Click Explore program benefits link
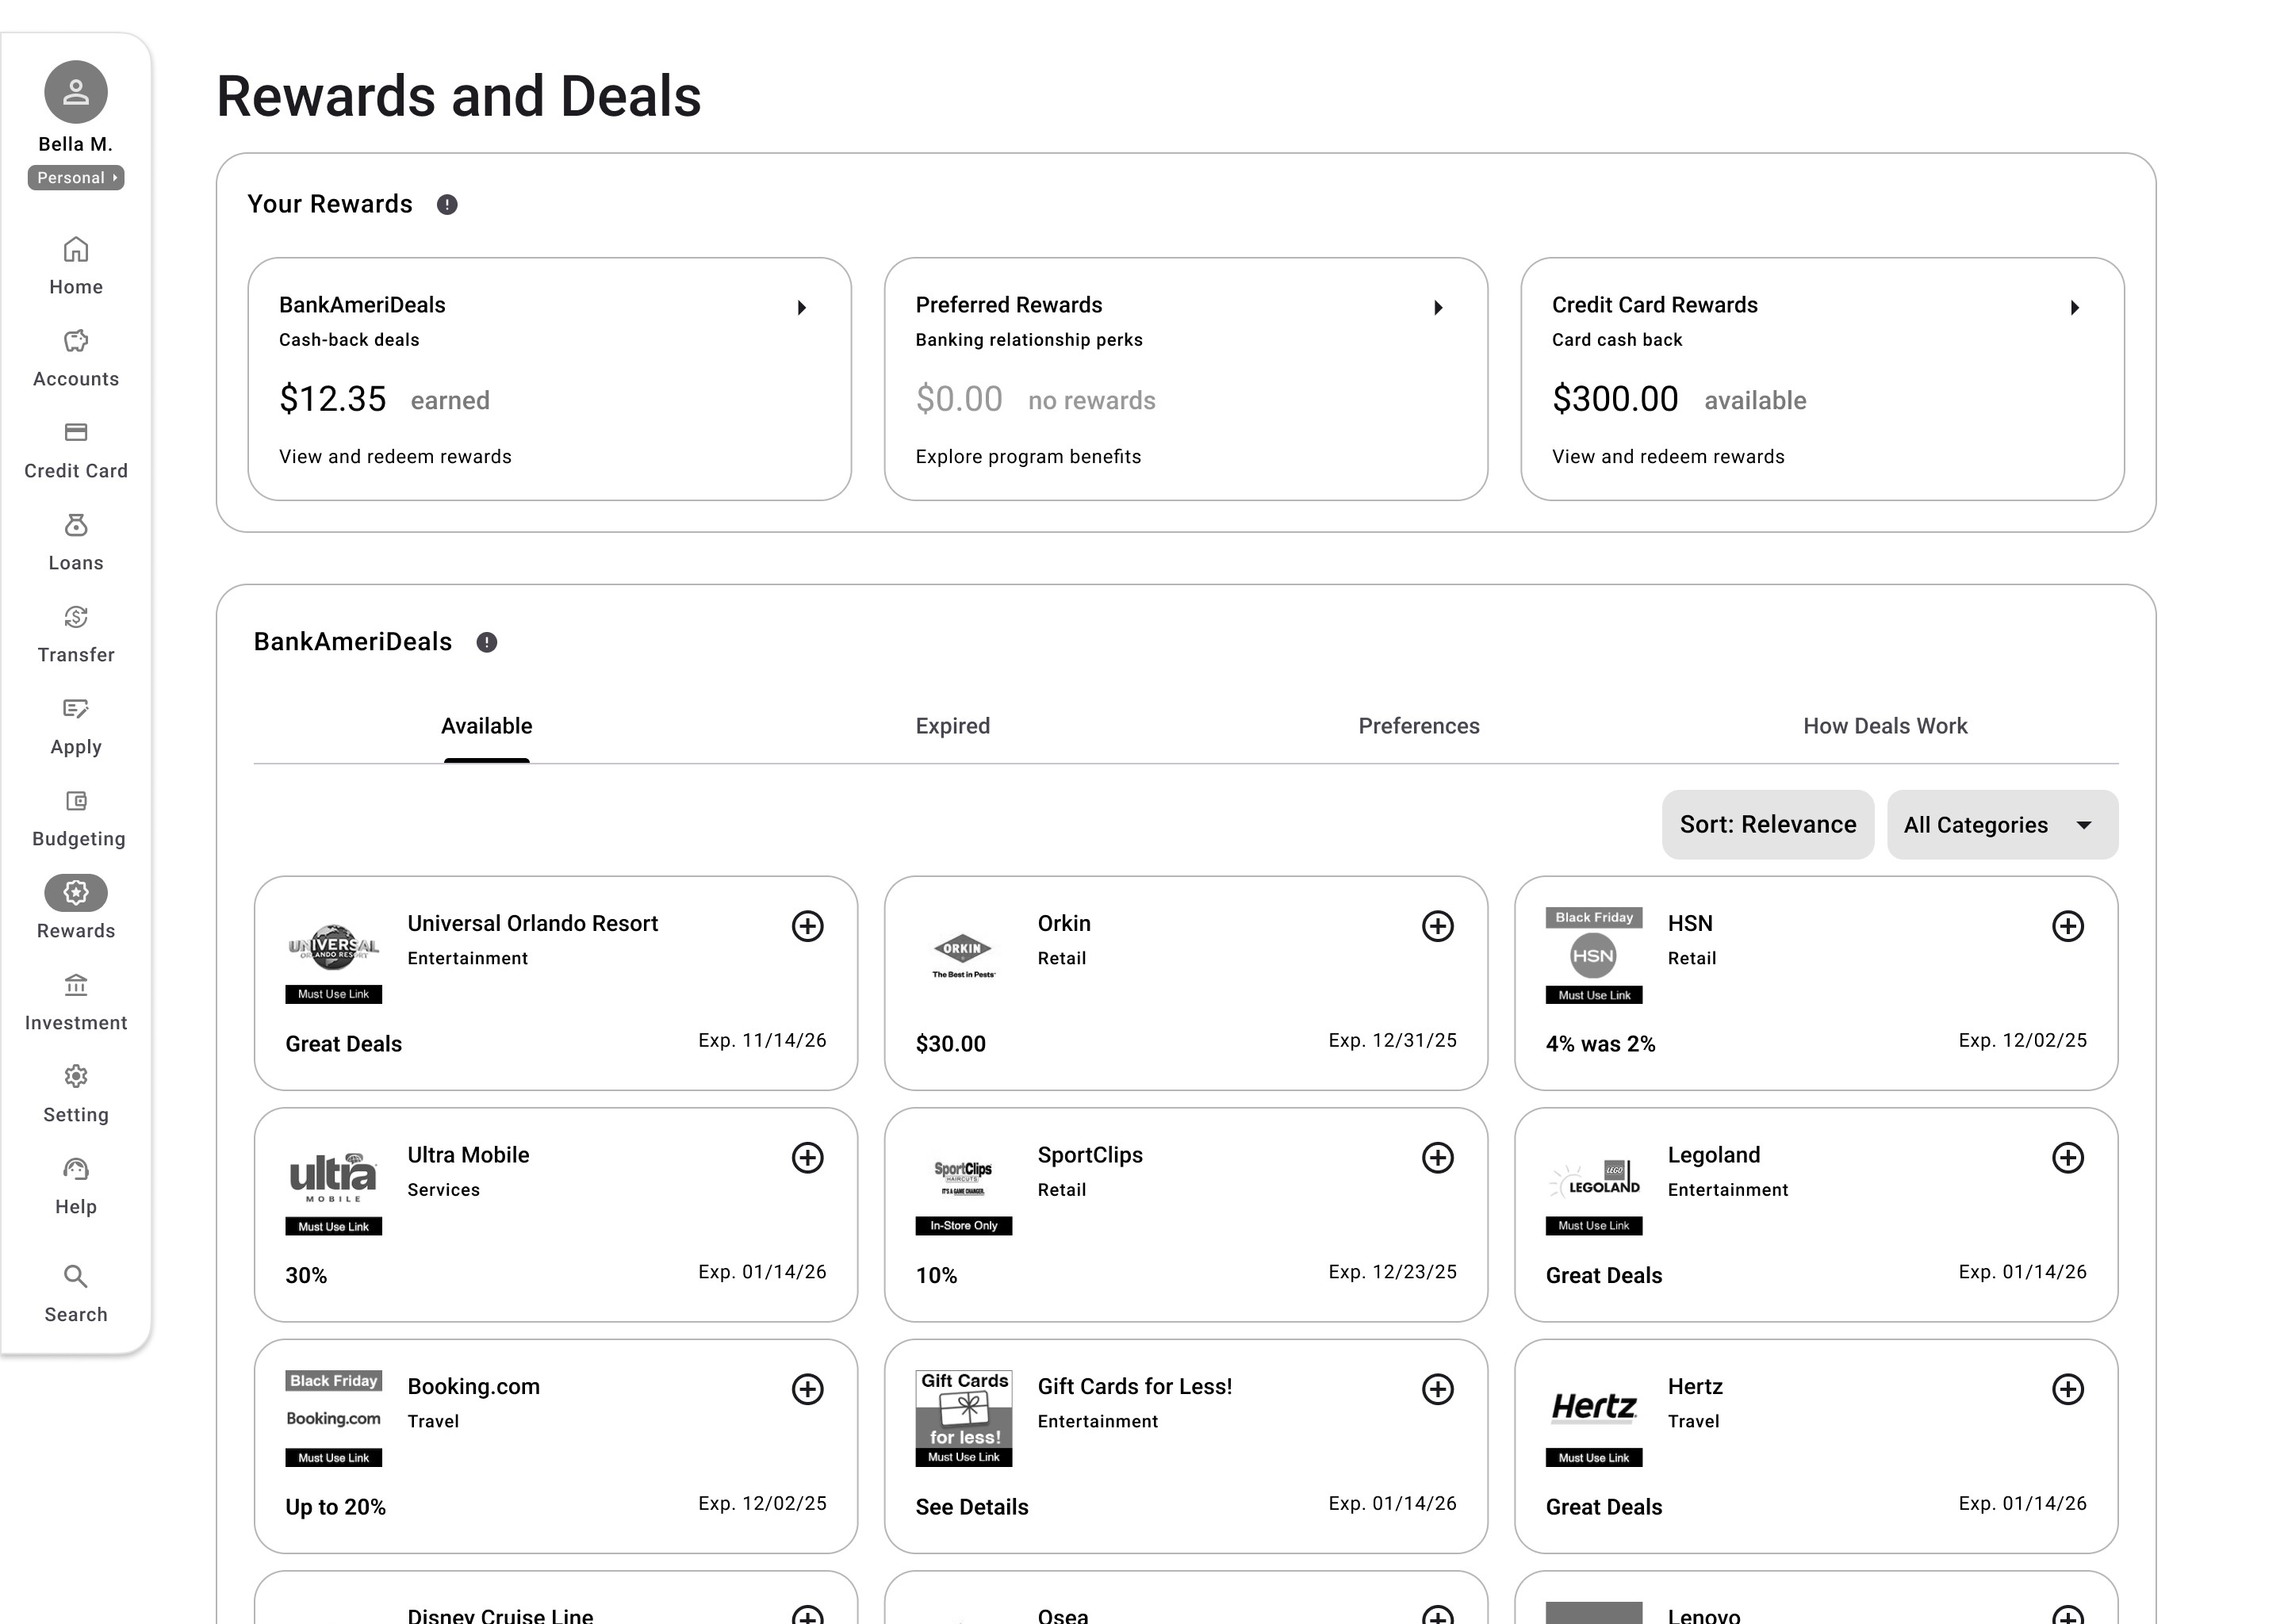The height and width of the screenshot is (1624, 2284). pos(1027,457)
